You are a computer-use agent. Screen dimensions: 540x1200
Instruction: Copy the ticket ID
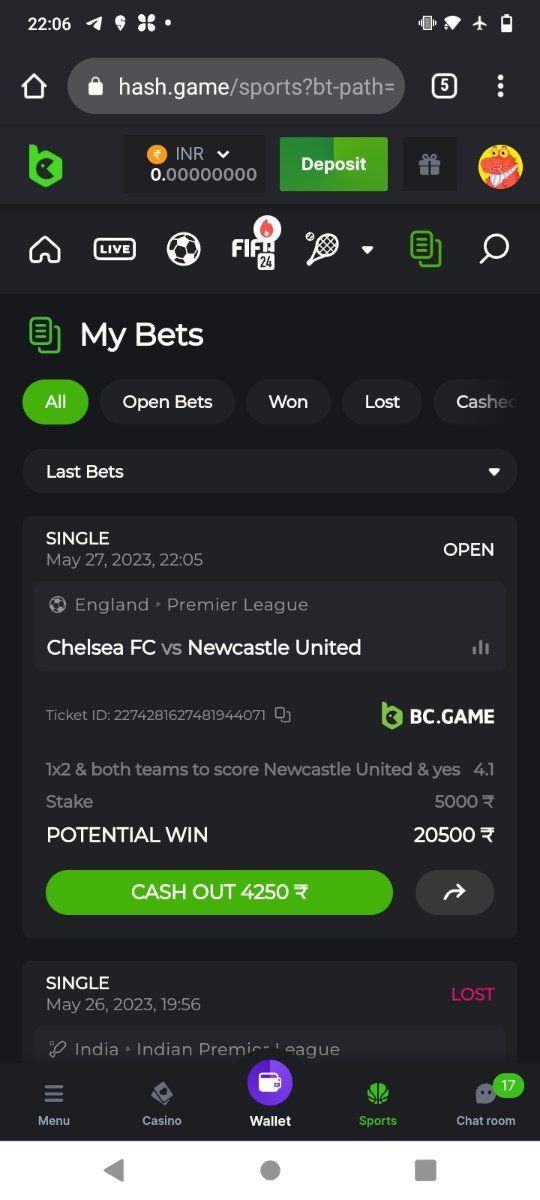click(283, 715)
